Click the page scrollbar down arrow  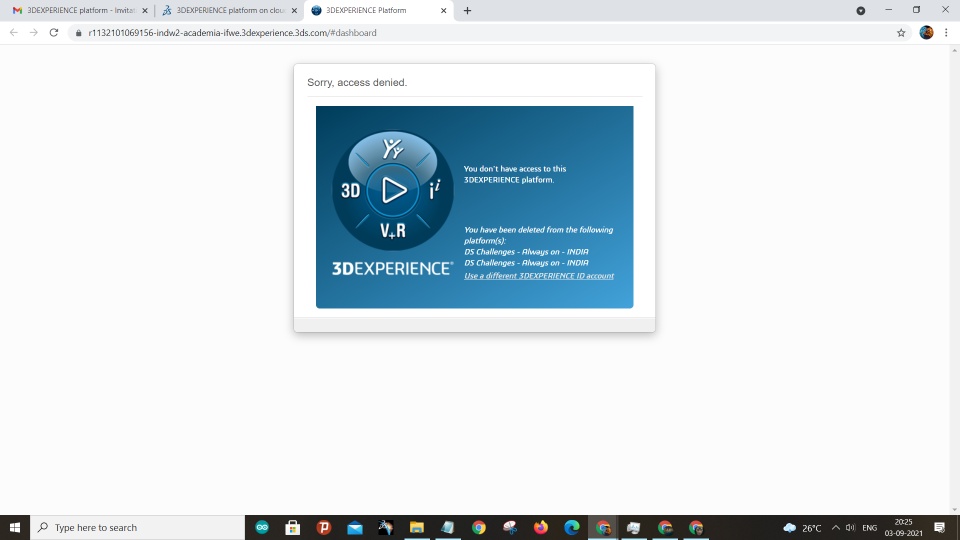click(954, 509)
